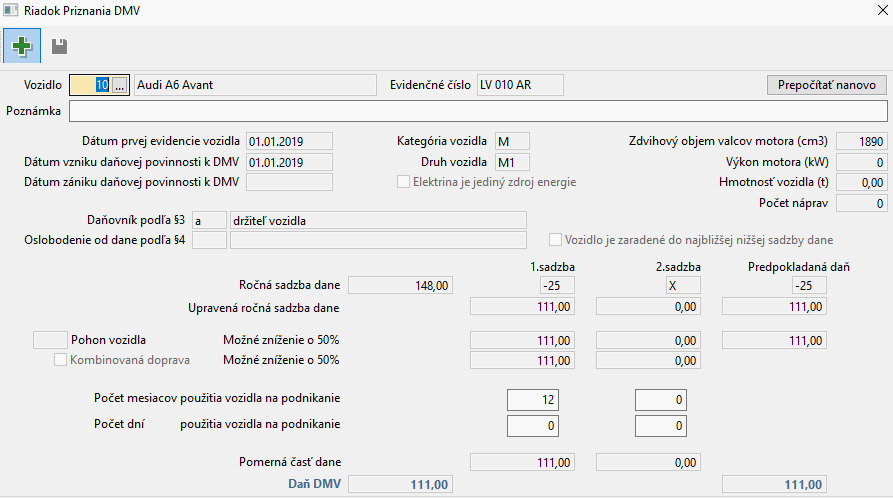893x498 pixels.
Task: Click the Audi A6 Avant vehicle name
Action: pos(255,85)
